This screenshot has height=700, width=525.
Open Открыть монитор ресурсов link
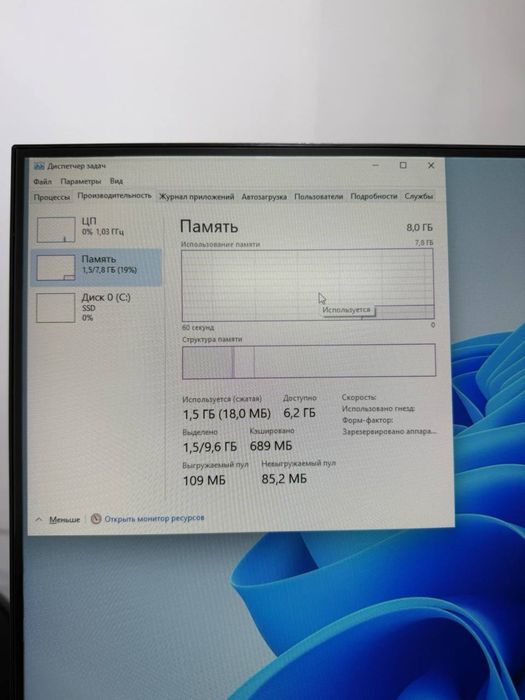(x=154, y=518)
